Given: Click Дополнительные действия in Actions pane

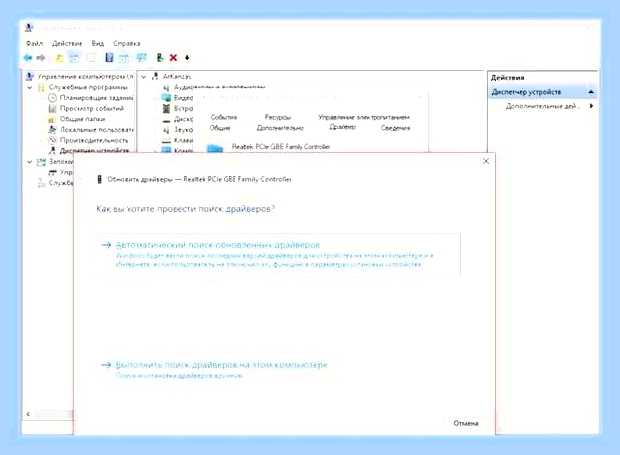Looking at the screenshot, I should coord(542,106).
